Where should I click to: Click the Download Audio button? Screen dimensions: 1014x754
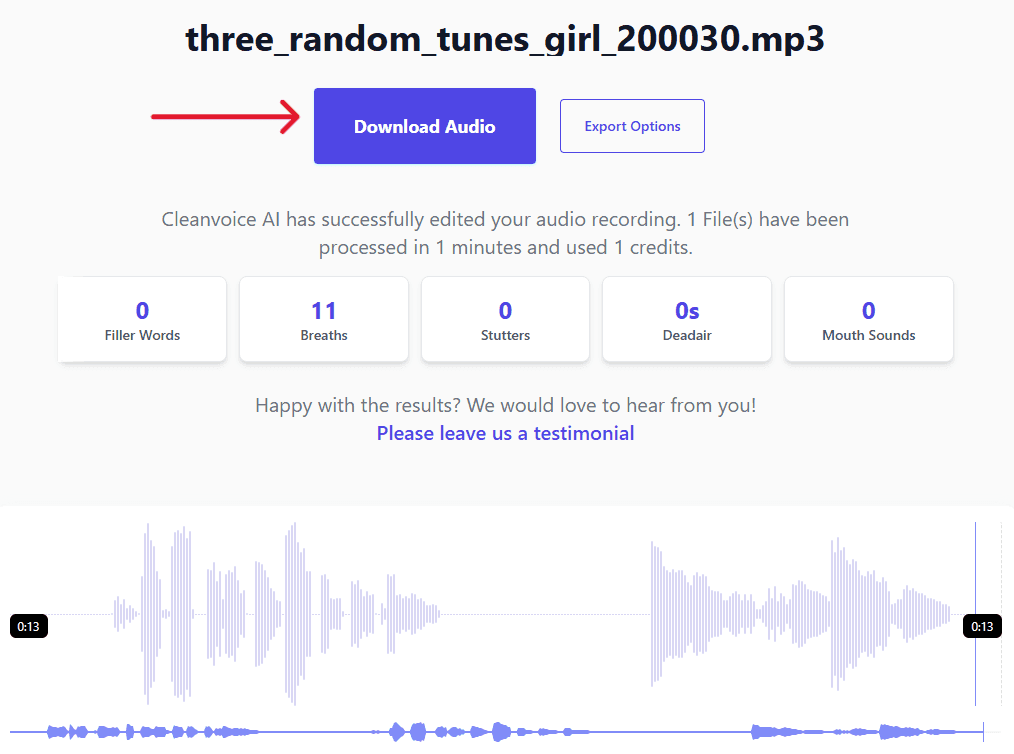pos(424,126)
